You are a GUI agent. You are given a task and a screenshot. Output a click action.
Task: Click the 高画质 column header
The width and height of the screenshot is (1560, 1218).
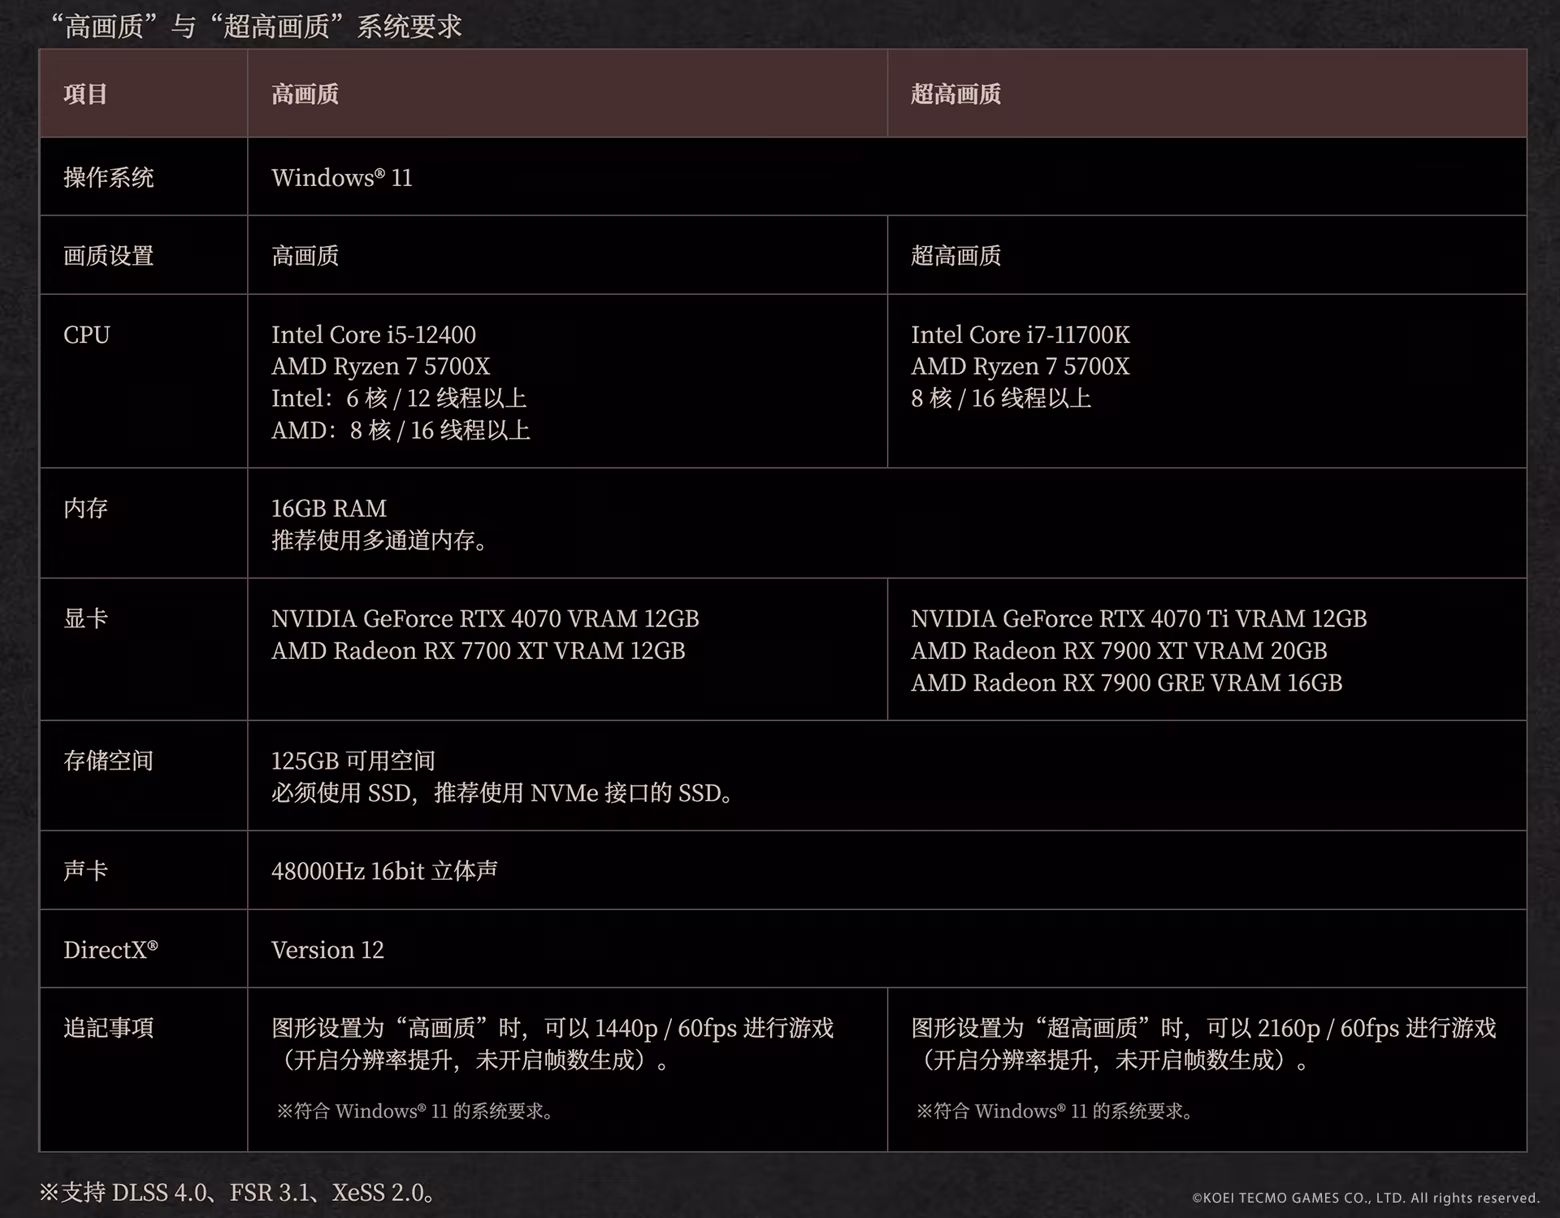click(305, 94)
